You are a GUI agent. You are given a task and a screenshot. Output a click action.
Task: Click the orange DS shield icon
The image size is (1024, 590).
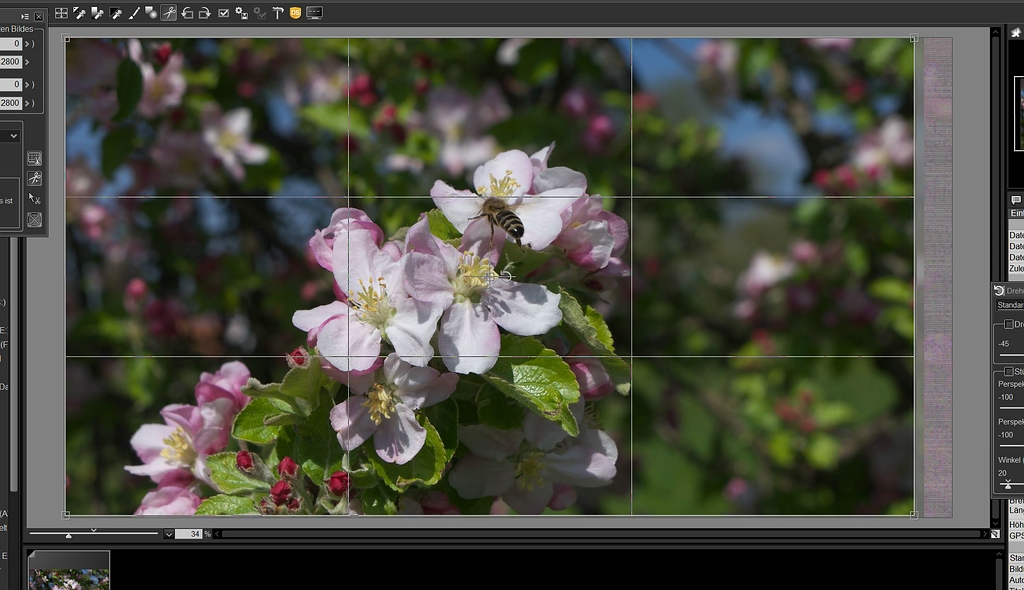tap(295, 13)
